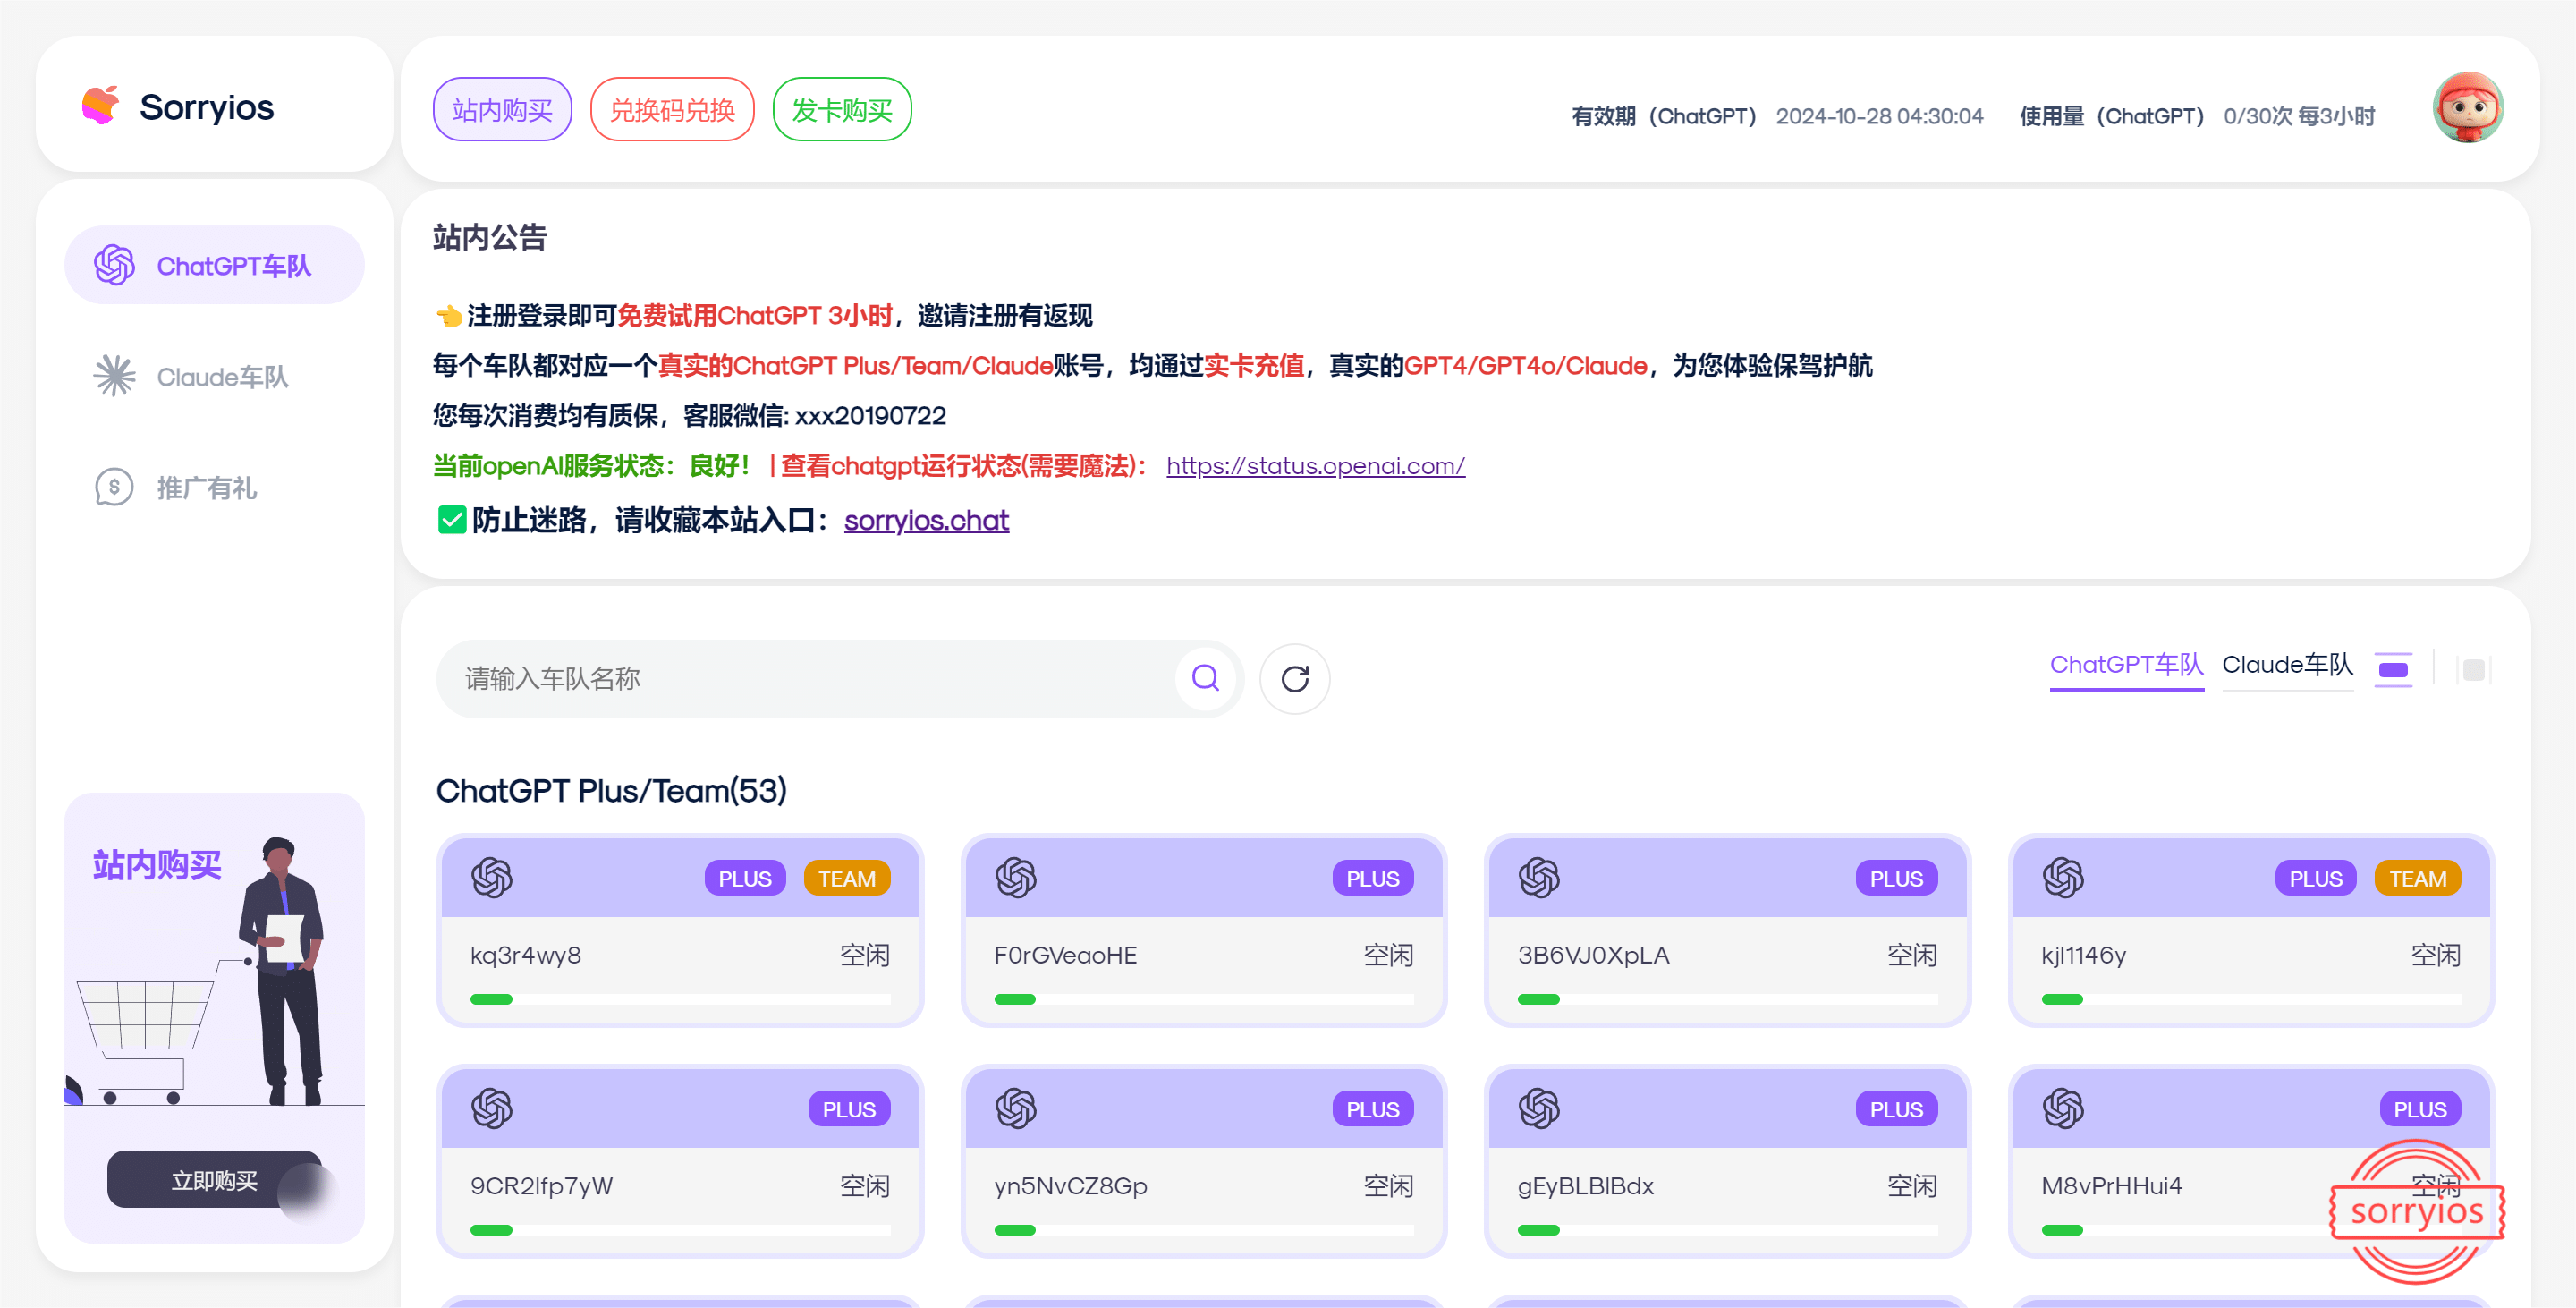Open the 推广有礼 dollar icon item
Screen dimensions: 2576x1308
coord(114,488)
